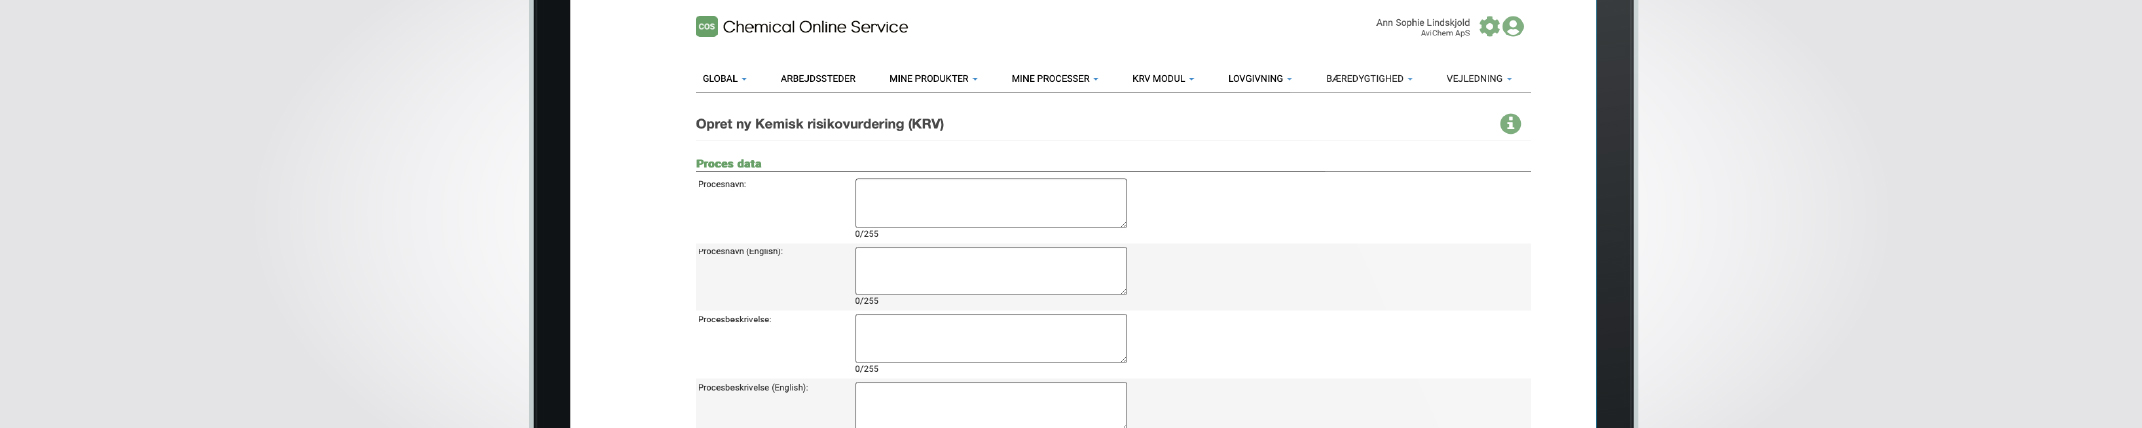
Task: Open the BÆREDYGTIGHED menu
Action: pyautogui.click(x=1368, y=79)
